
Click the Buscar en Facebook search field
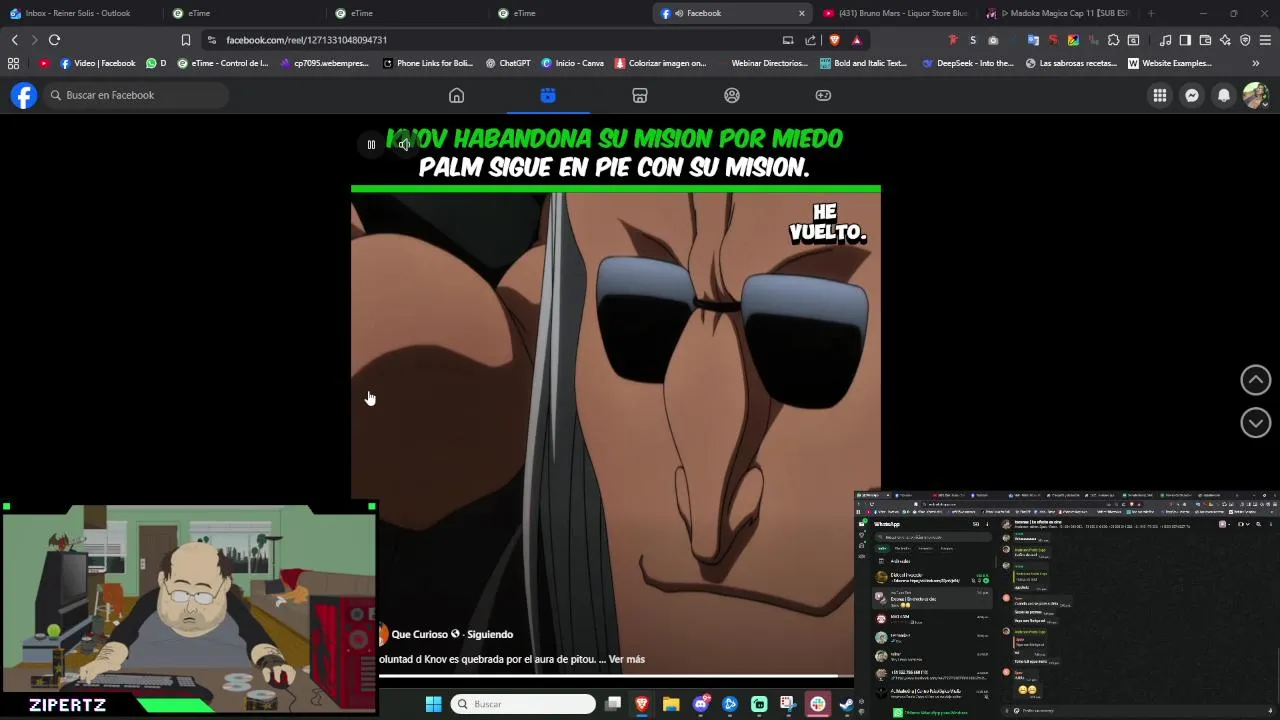click(x=137, y=95)
